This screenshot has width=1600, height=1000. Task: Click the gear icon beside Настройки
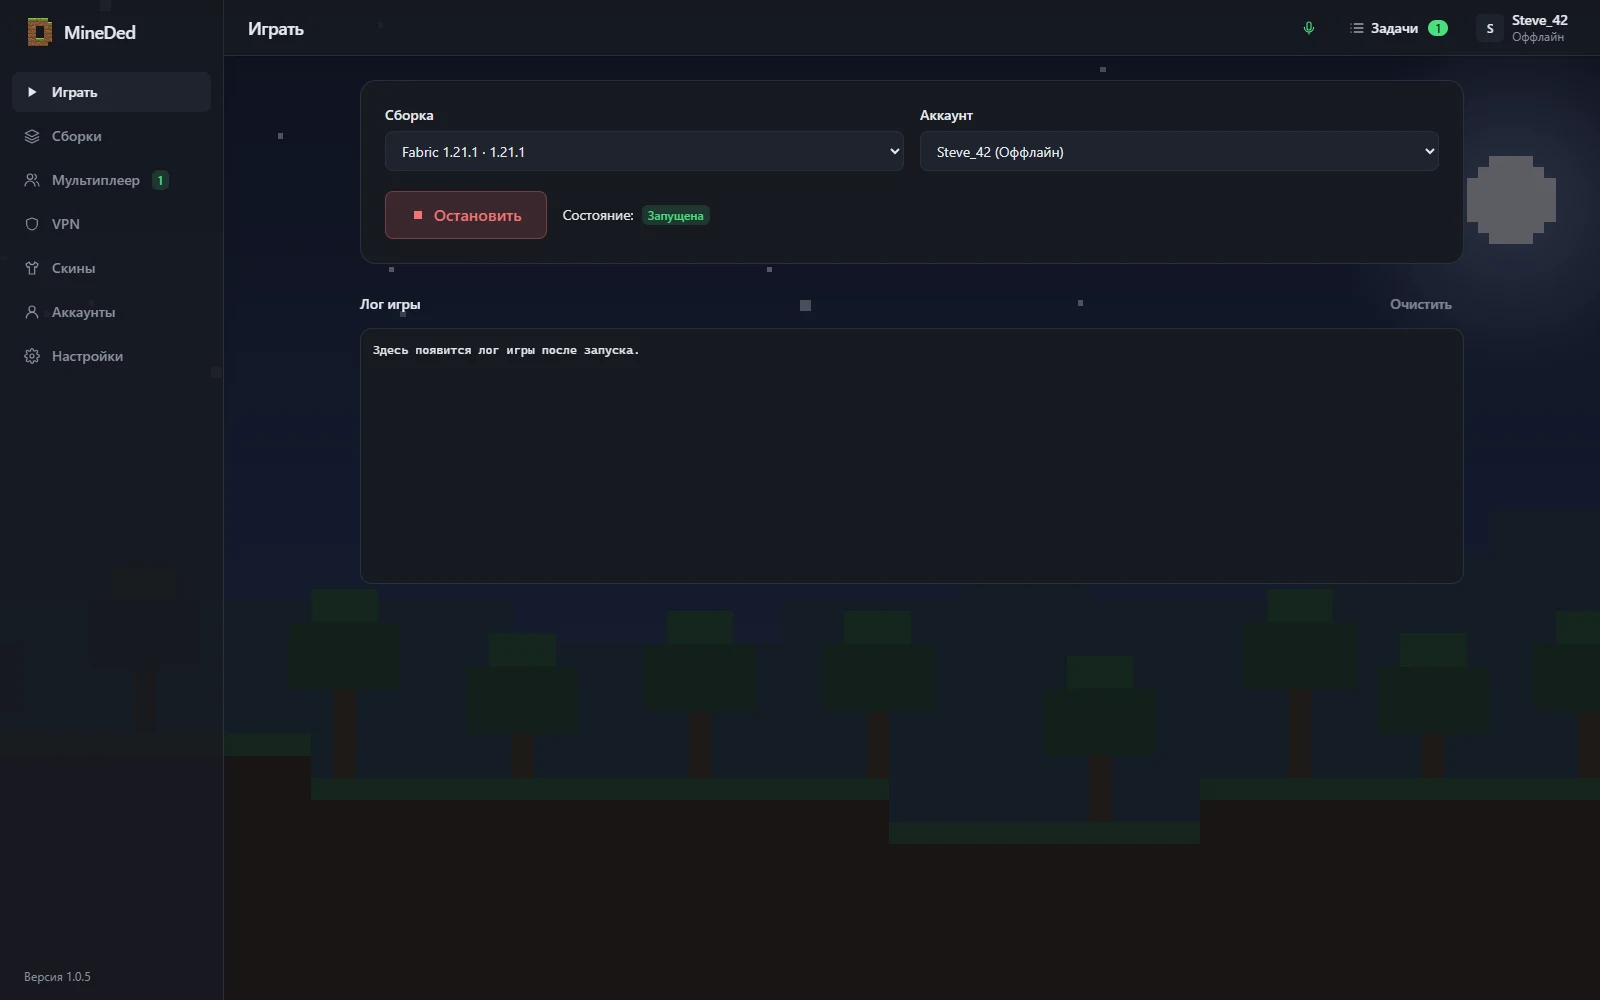tap(32, 356)
